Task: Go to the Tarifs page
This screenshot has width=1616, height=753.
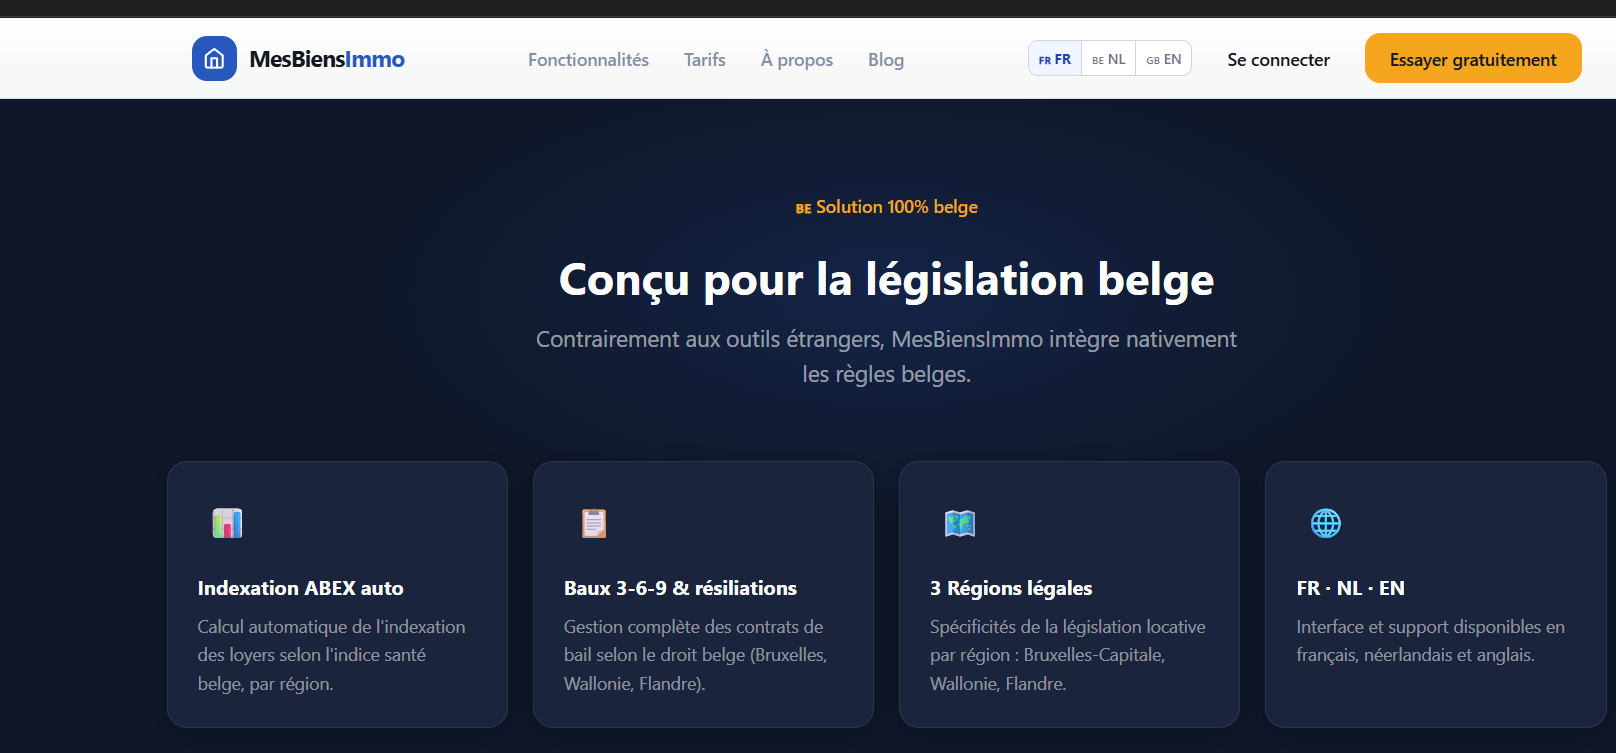Action: tap(705, 60)
